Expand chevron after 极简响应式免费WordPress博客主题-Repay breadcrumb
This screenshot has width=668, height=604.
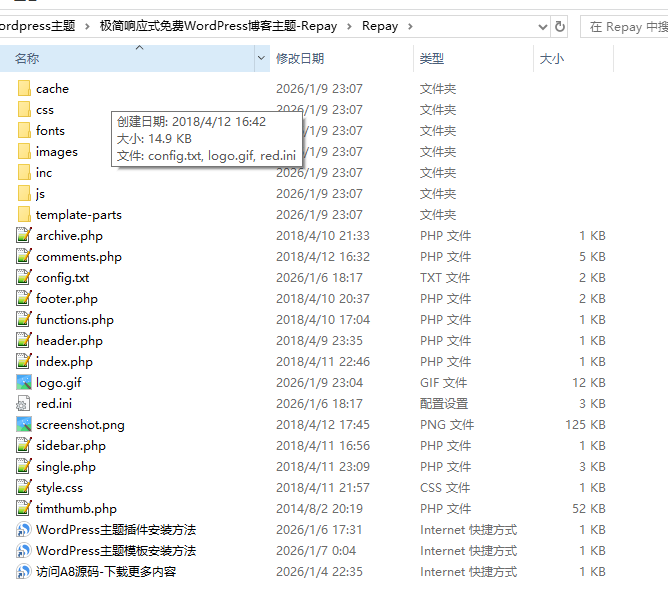349,26
